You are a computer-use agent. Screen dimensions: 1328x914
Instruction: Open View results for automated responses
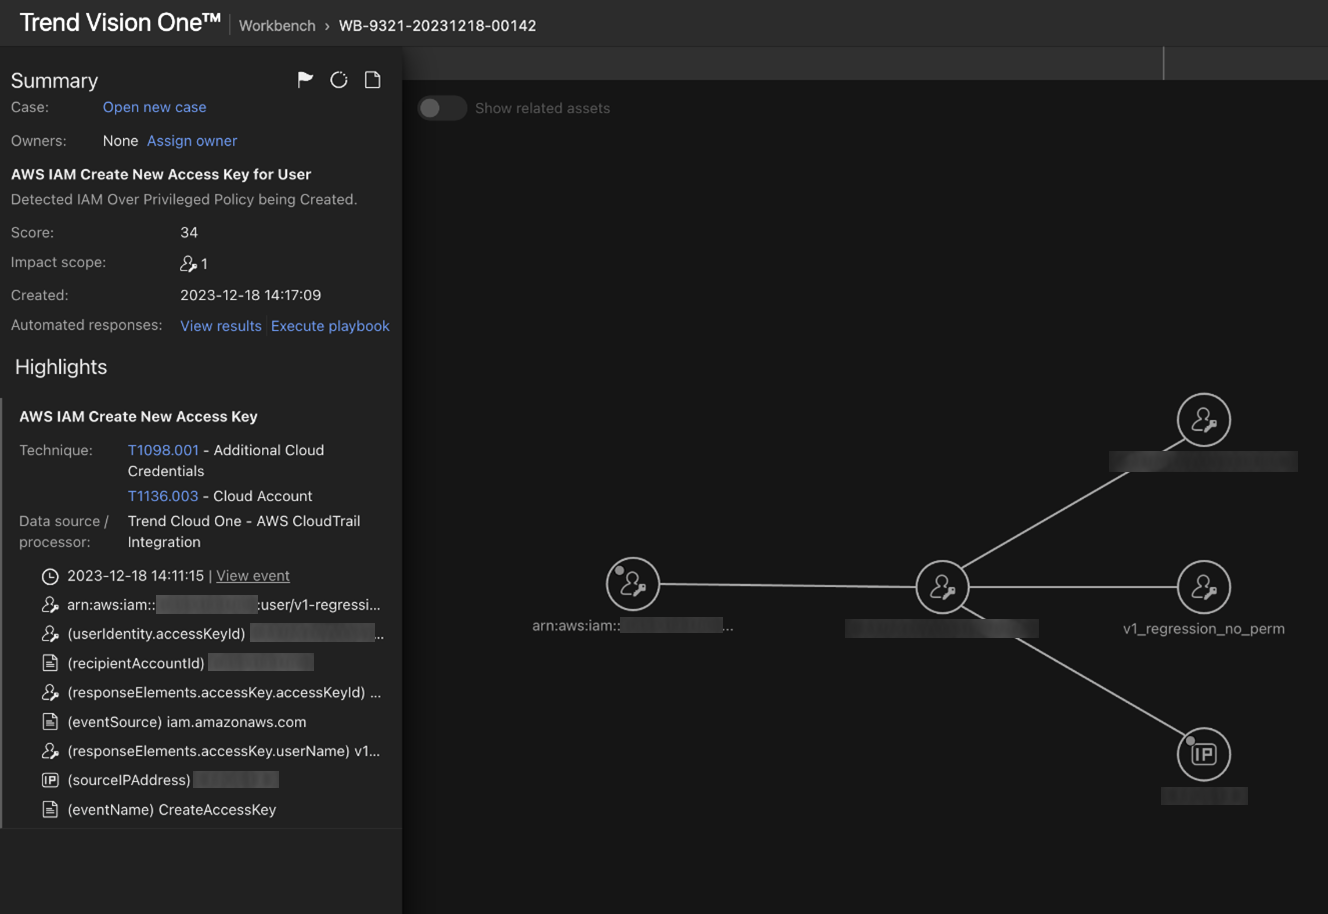(221, 326)
